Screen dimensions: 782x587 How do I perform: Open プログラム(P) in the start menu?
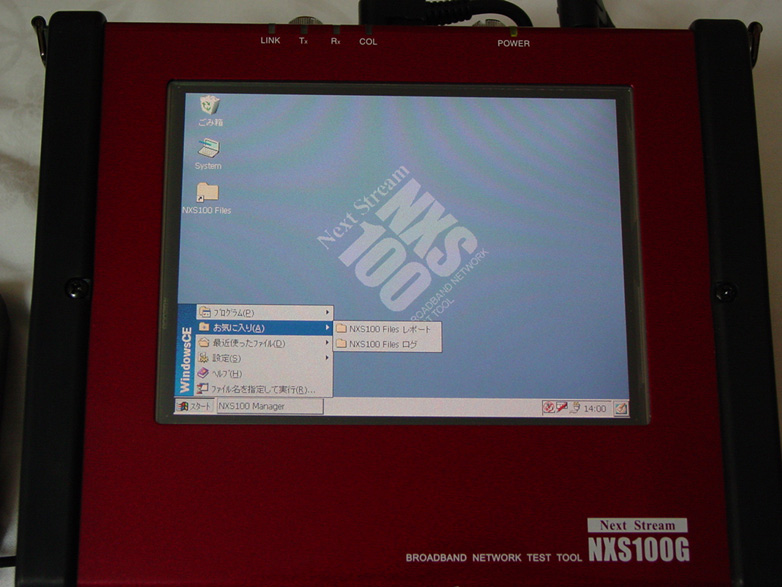(264, 313)
